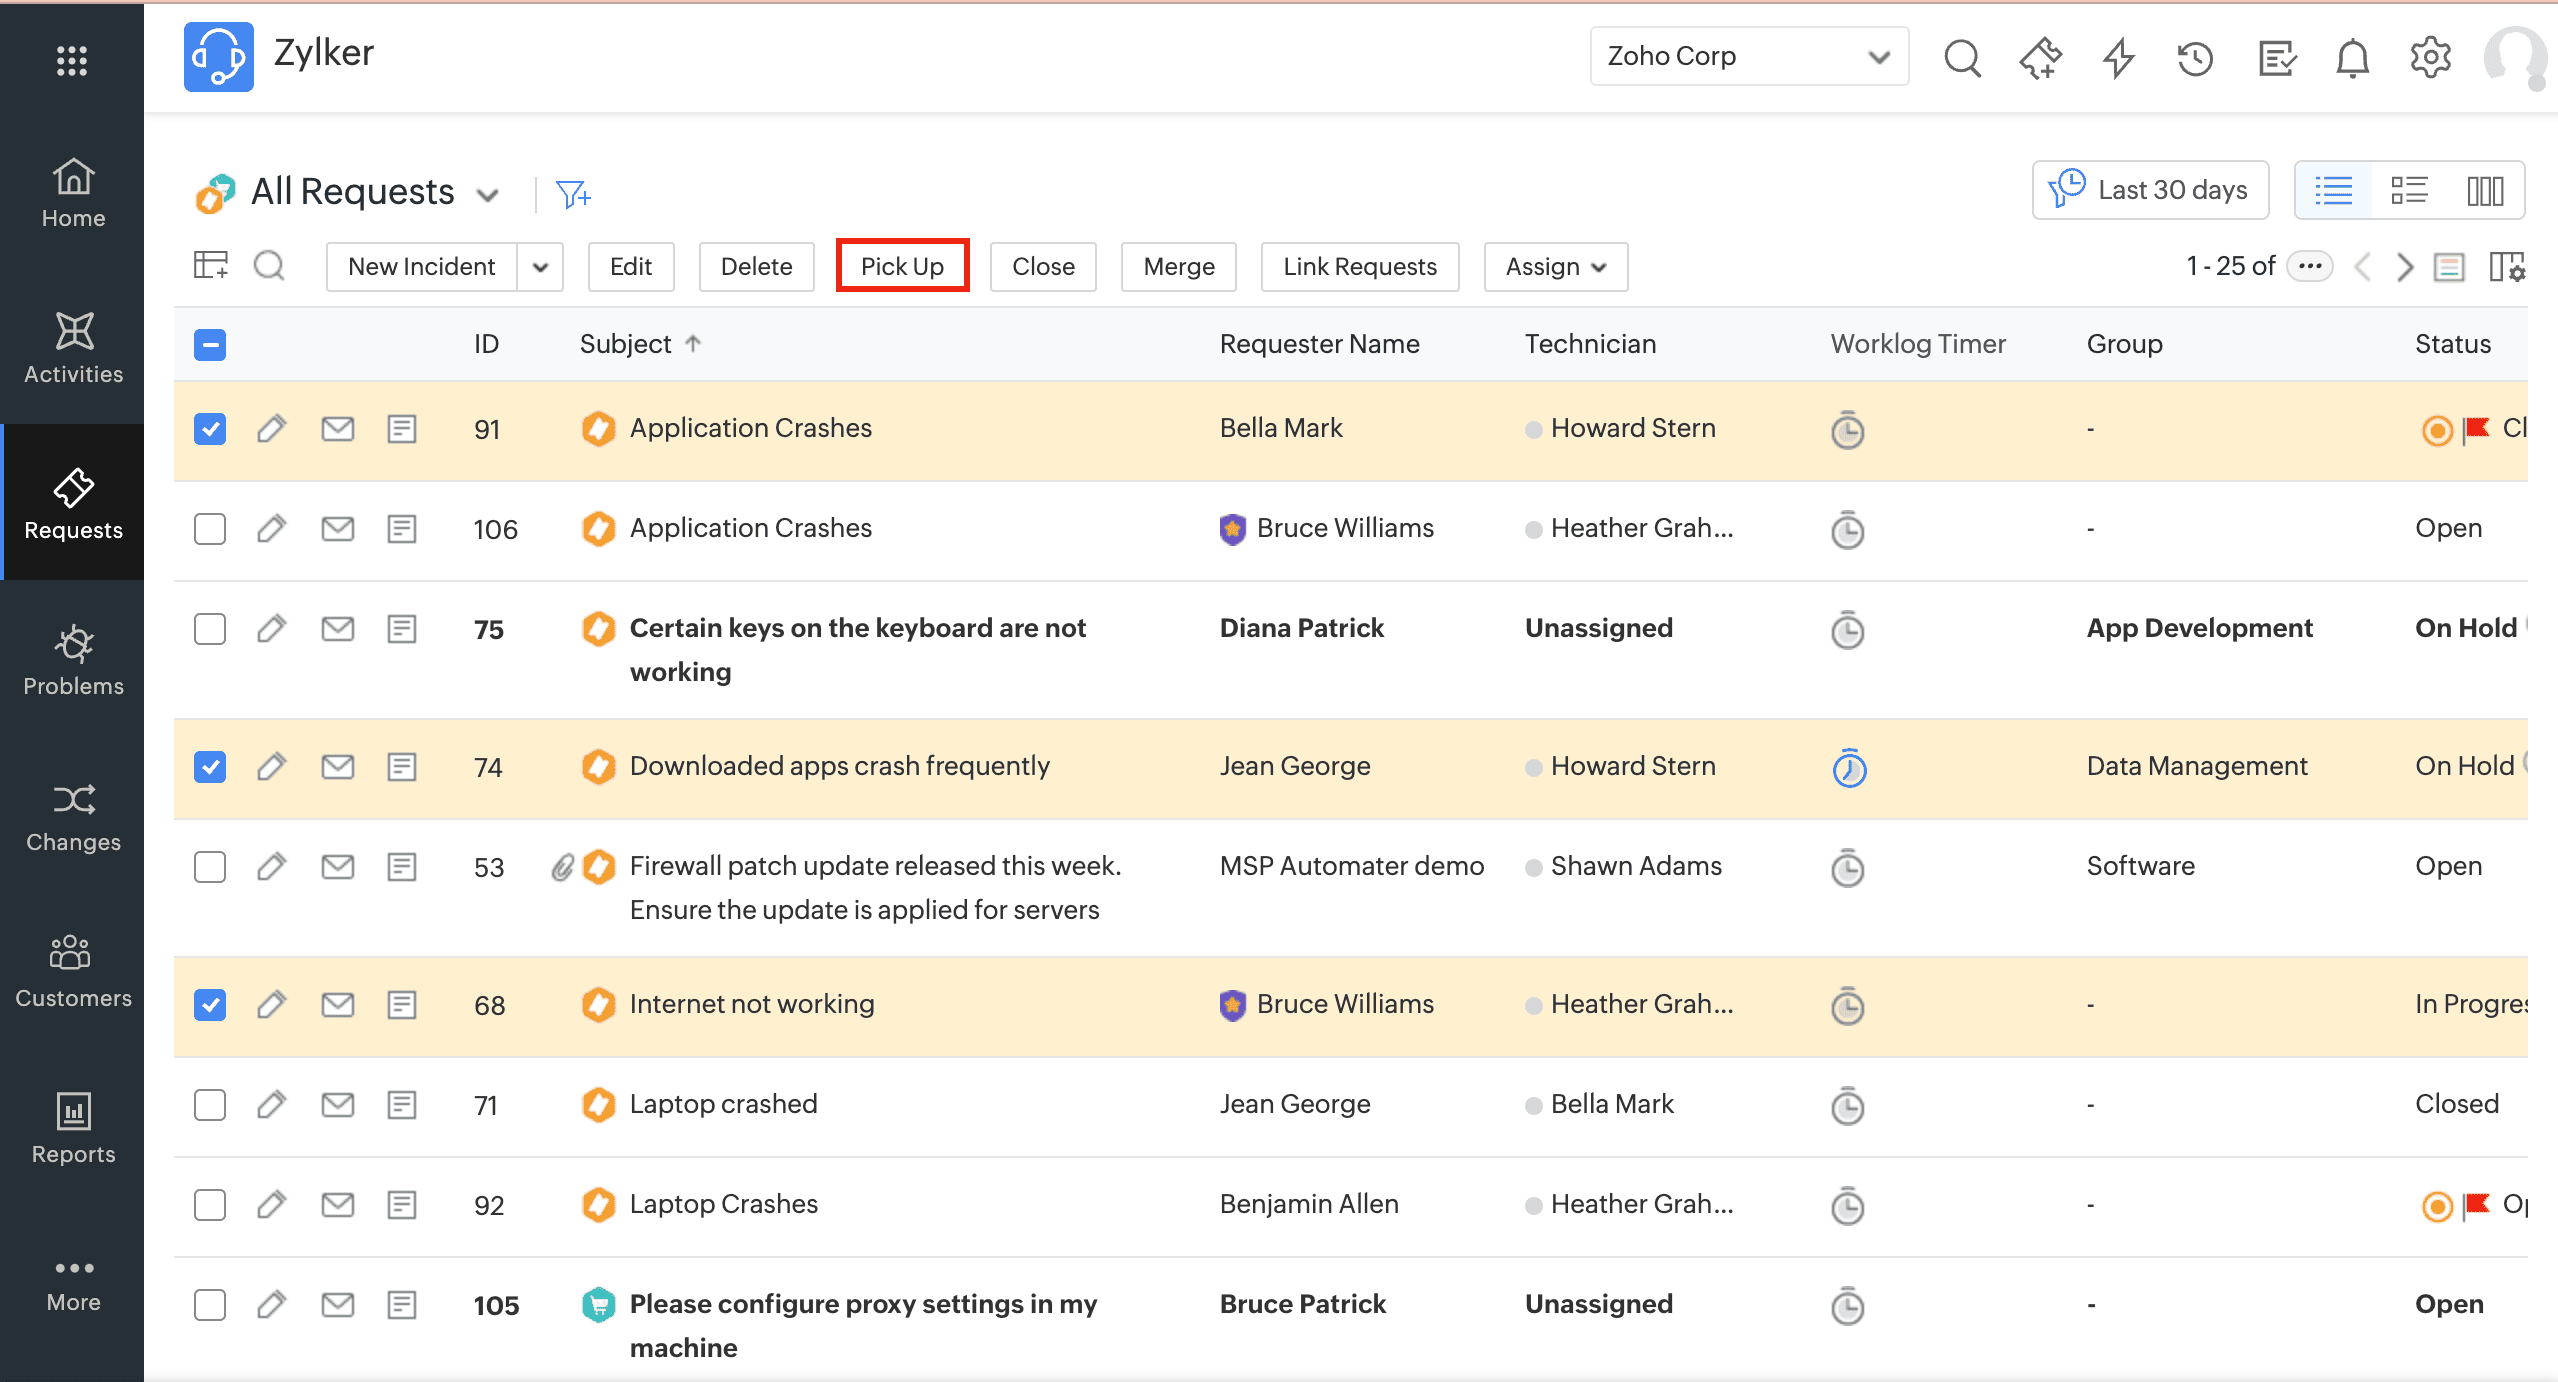Screen dimensions: 2558x1382
Task: Sort by the Subject column header
Action: click(x=626, y=344)
